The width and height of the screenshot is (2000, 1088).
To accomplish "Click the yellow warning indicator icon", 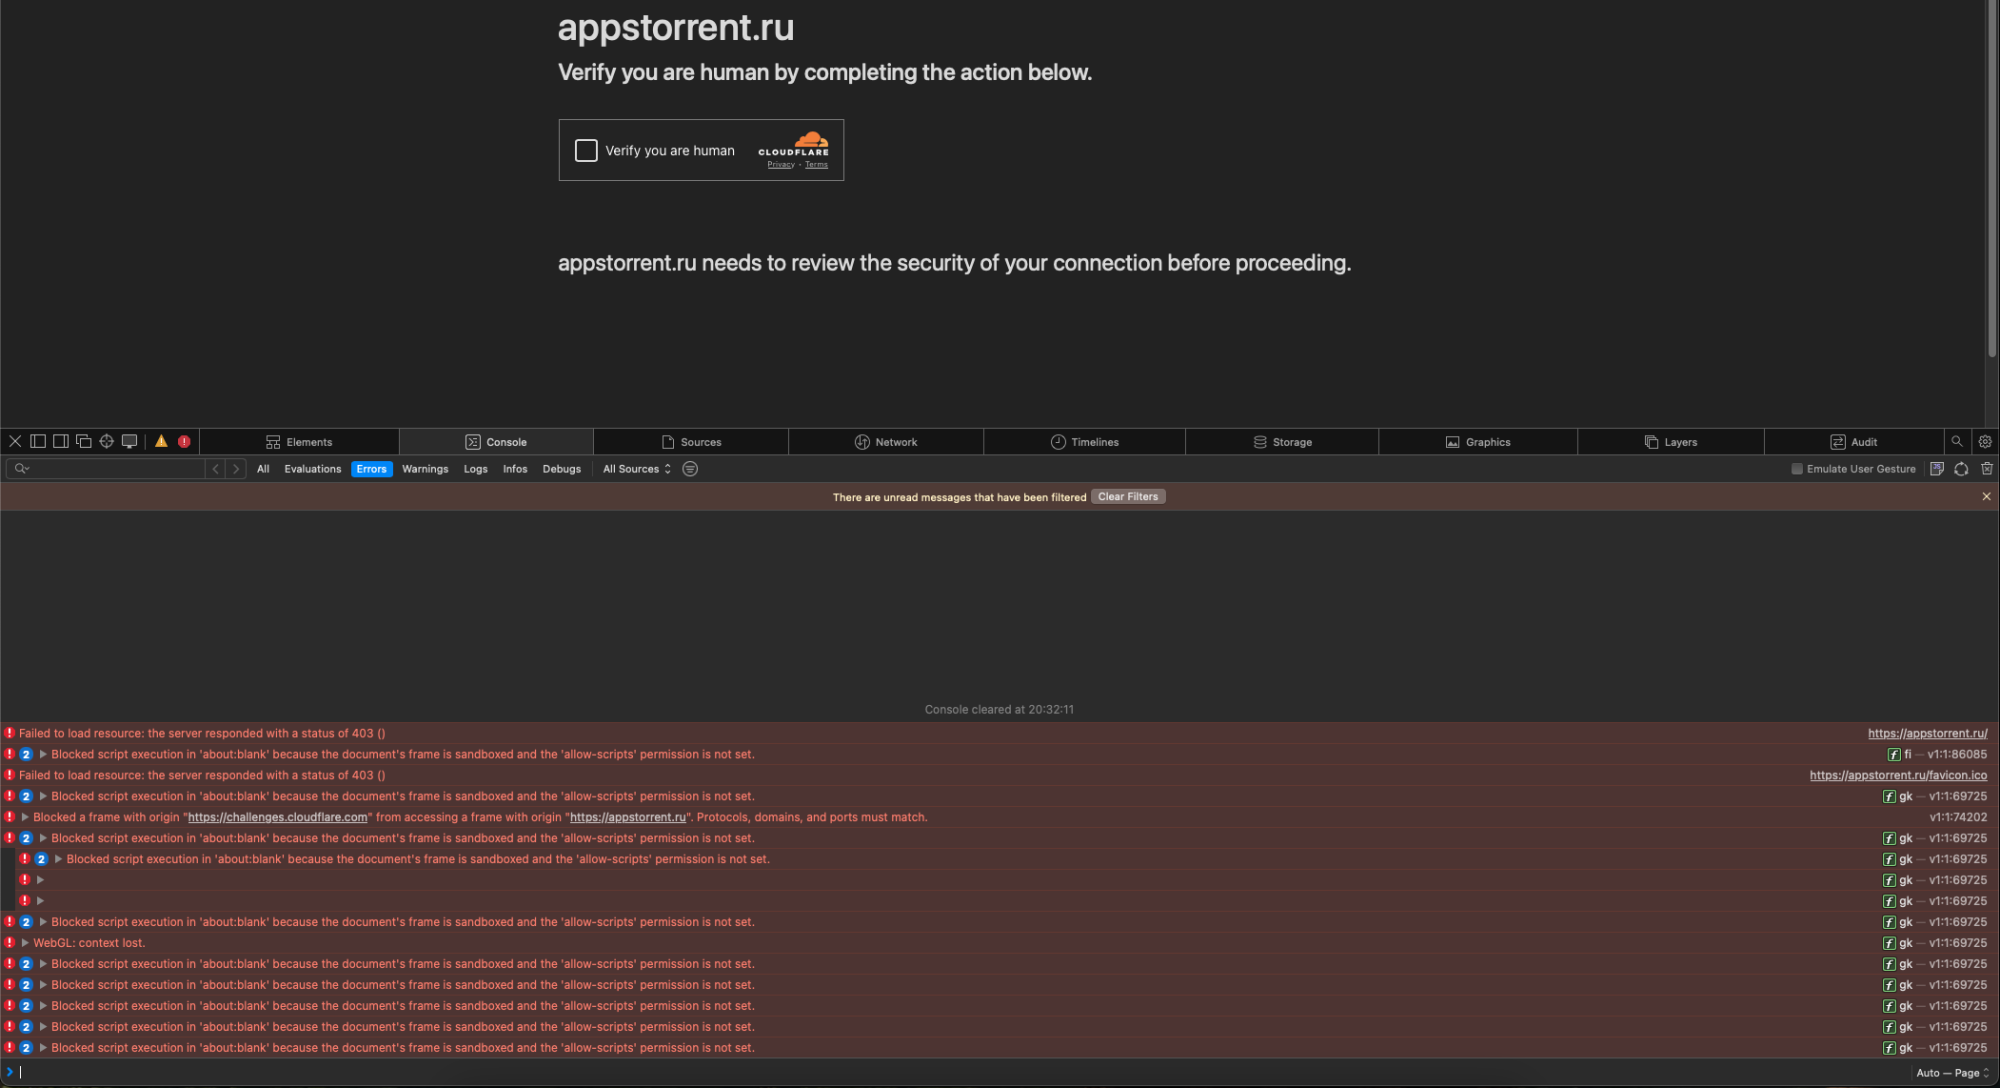I will [x=161, y=441].
